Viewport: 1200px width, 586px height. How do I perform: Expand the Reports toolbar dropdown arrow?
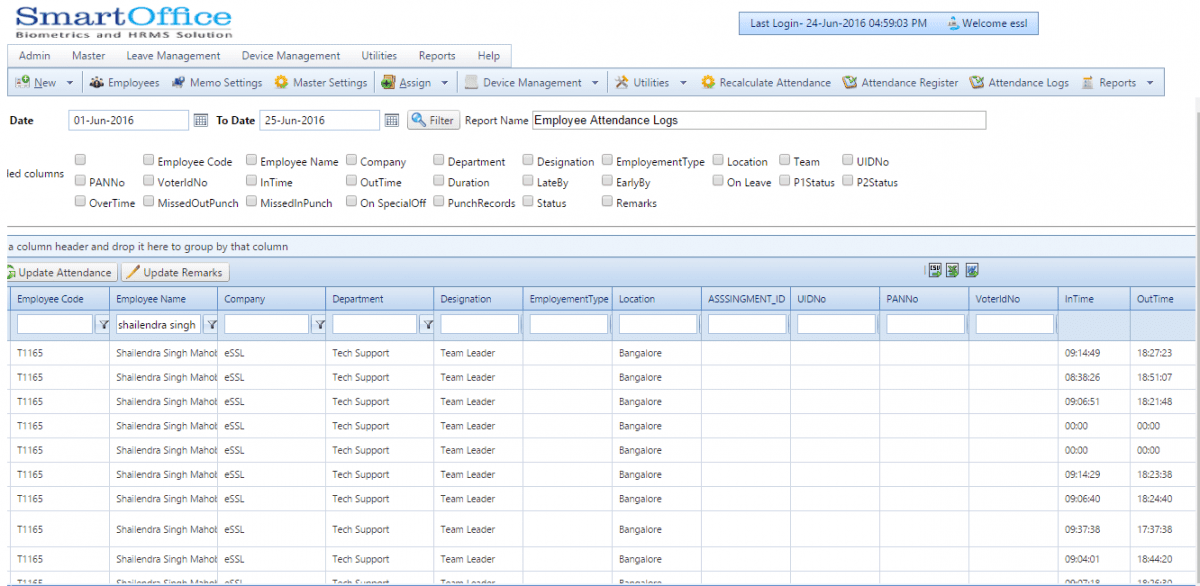pos(1150,83)
